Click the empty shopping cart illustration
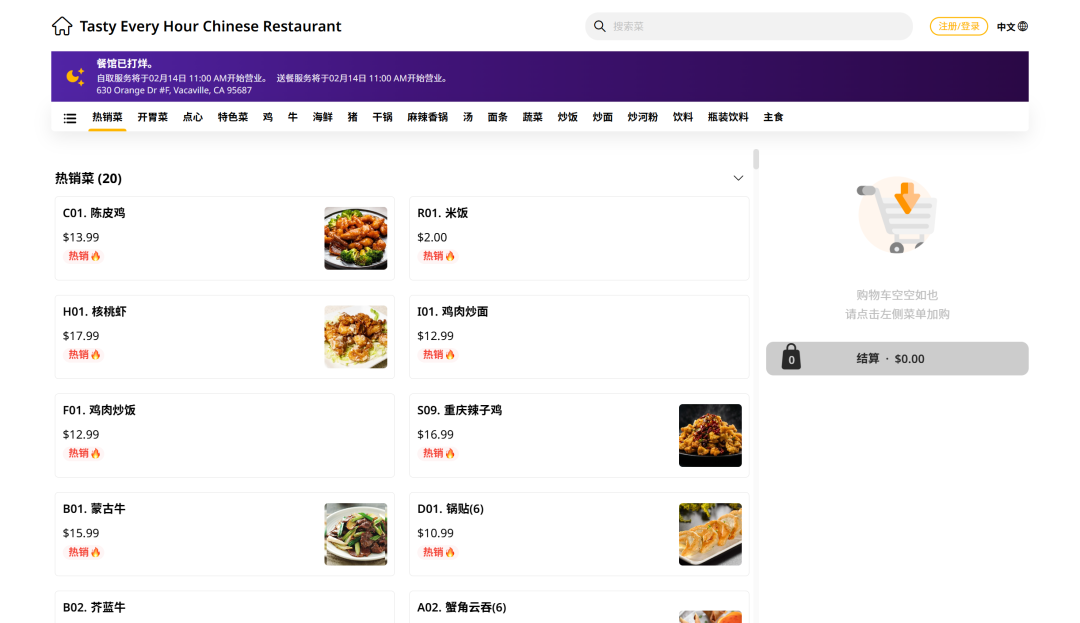 [897, 214]
